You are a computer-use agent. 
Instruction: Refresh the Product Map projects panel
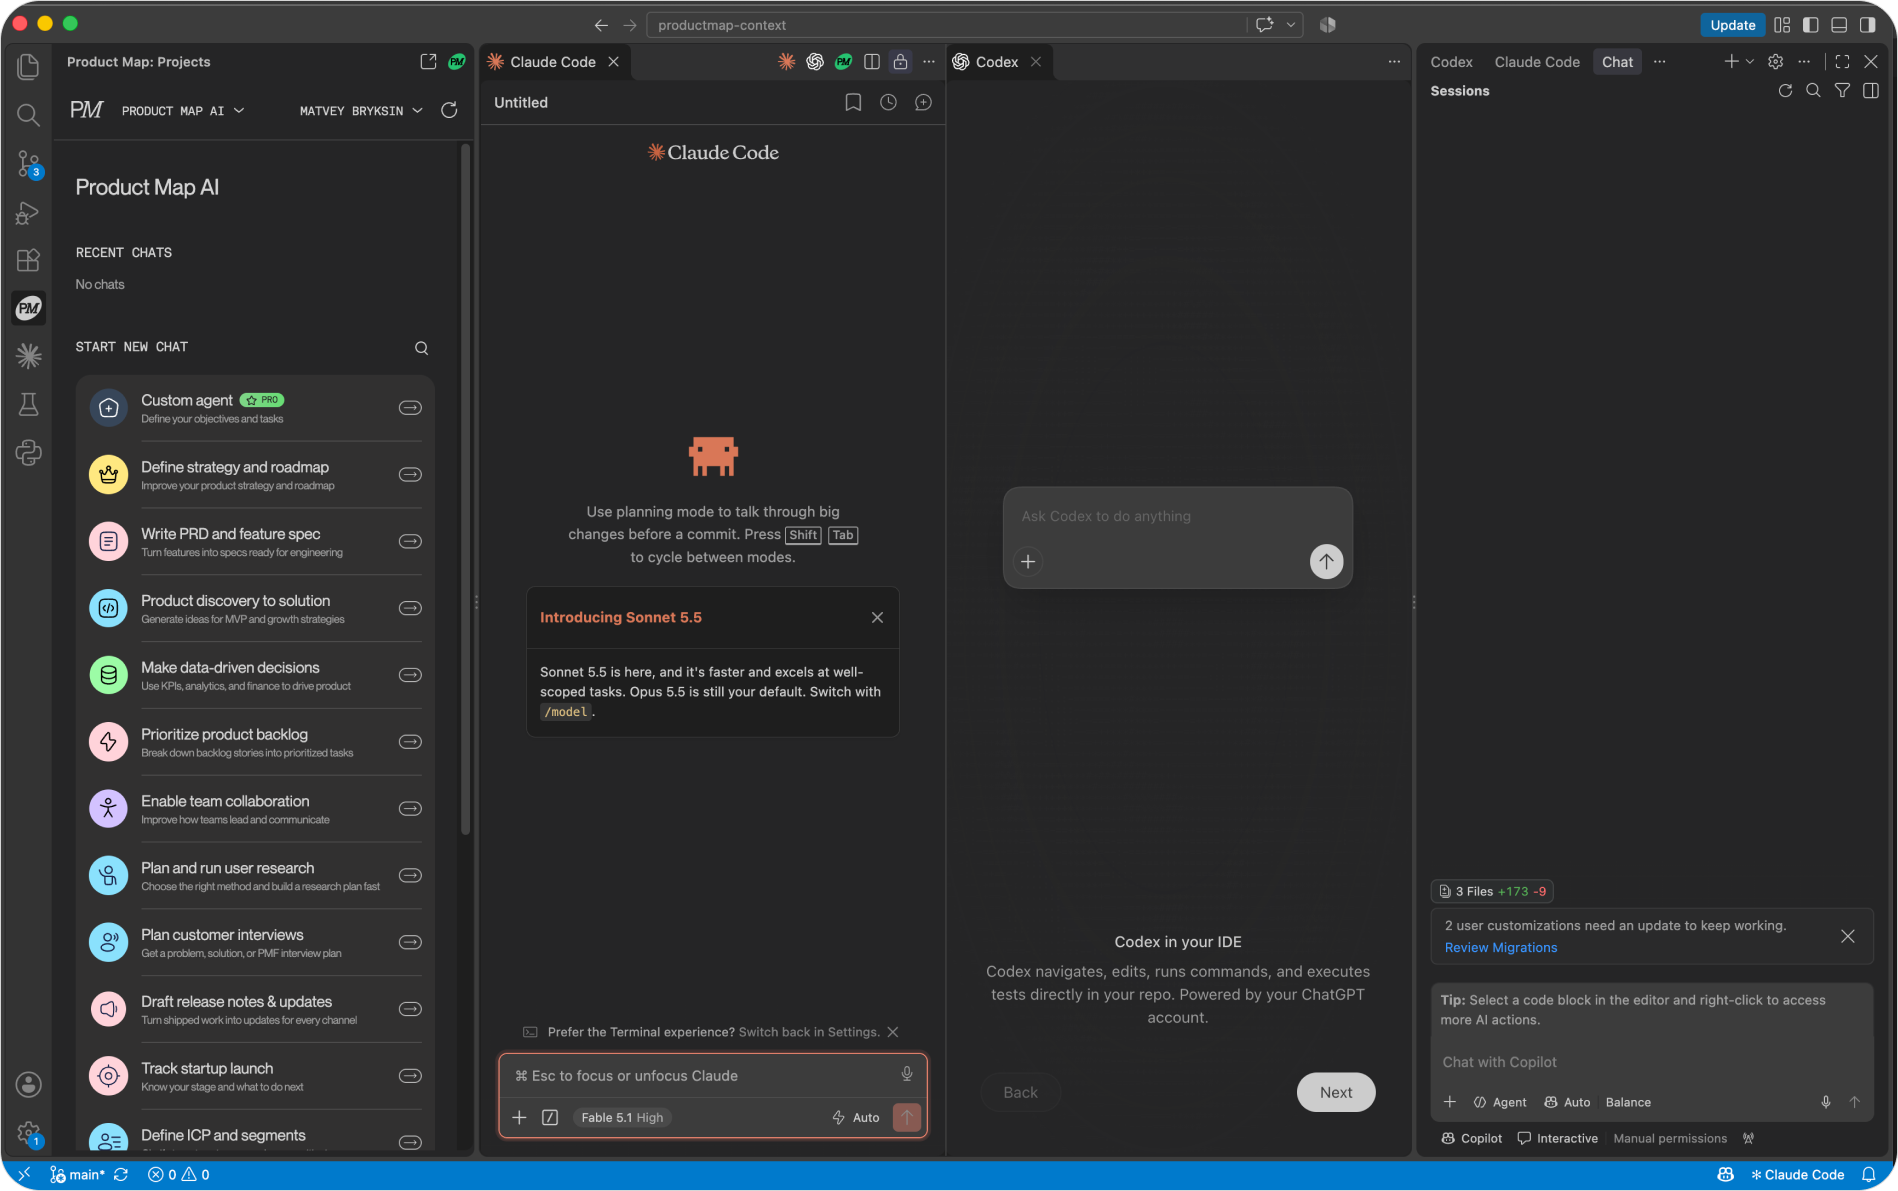point(449,110)
